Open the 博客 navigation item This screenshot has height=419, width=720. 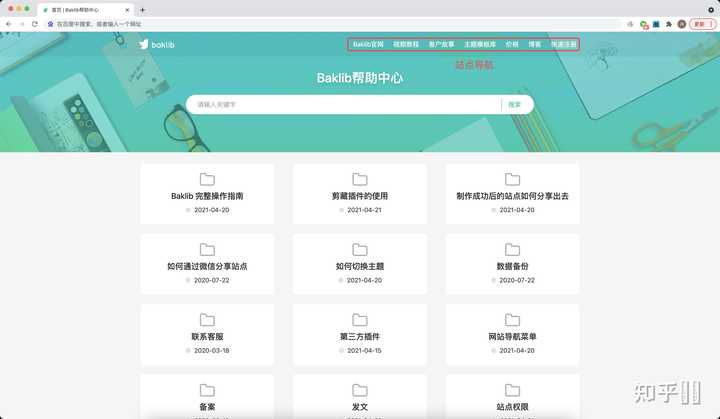[534, 45]
